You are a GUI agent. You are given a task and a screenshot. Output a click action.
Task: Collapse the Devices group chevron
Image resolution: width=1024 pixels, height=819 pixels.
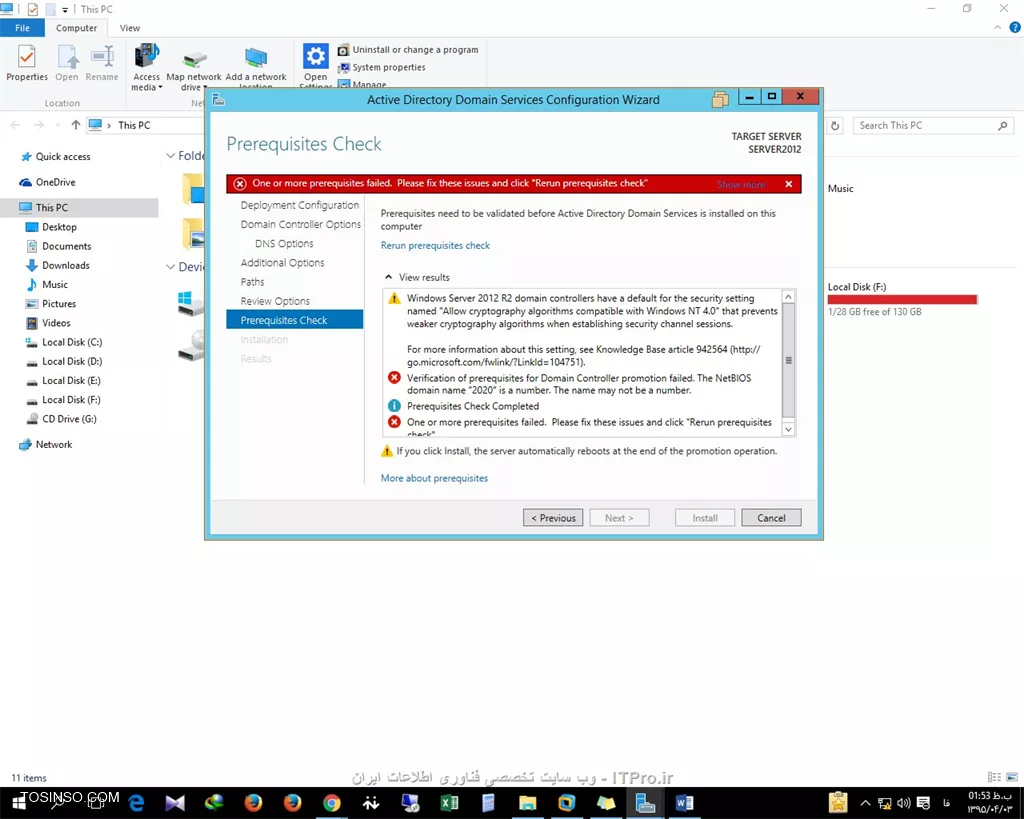click(x=170, y=267)
